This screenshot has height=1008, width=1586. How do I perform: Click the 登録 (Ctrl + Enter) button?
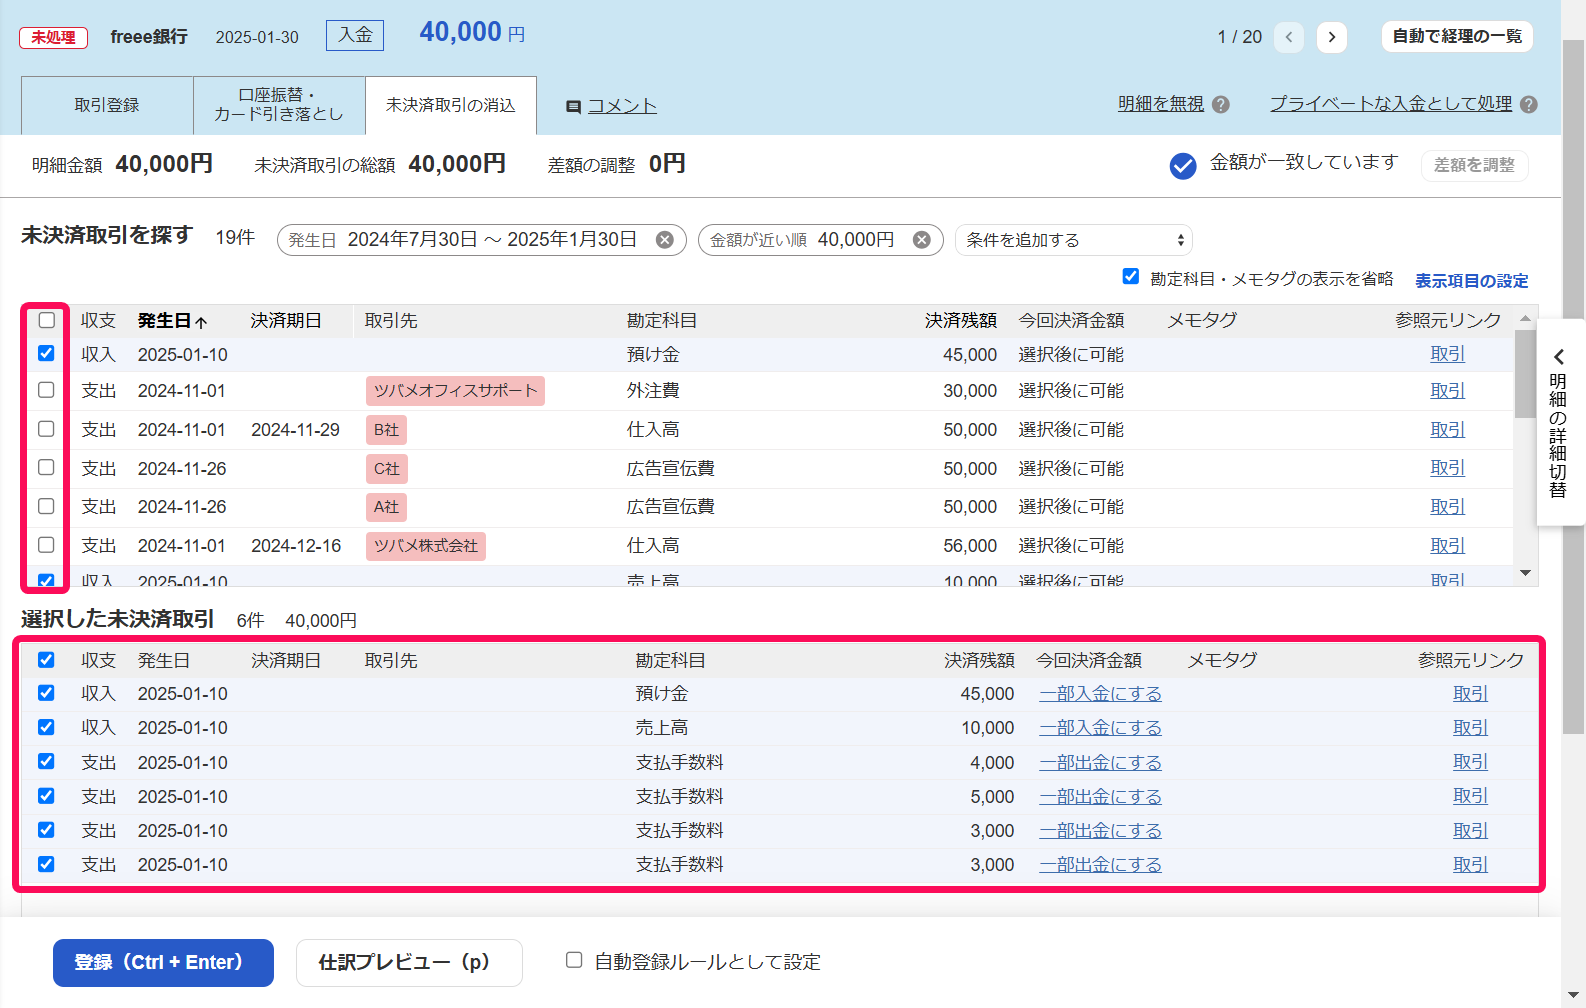[x=163, y=963]
